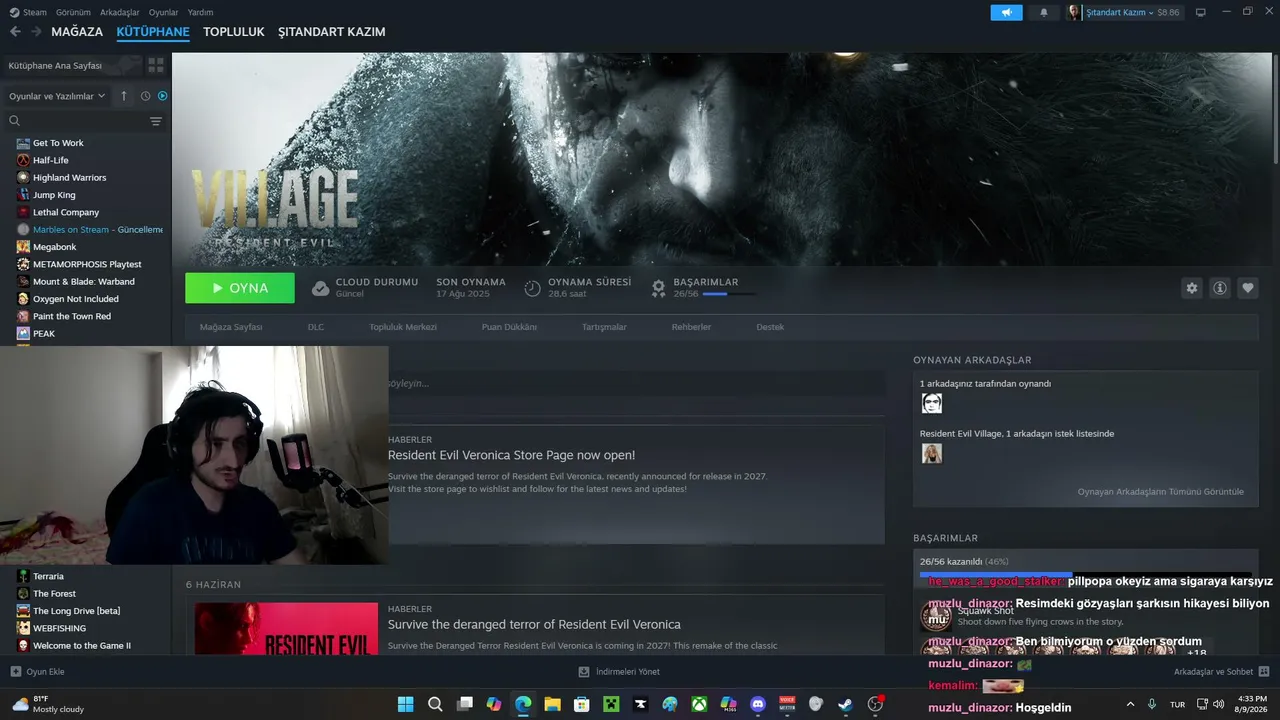This screenshot has height=720, width=1280.
Task: Open the notifications bell
Action: tap(1044, 13)
